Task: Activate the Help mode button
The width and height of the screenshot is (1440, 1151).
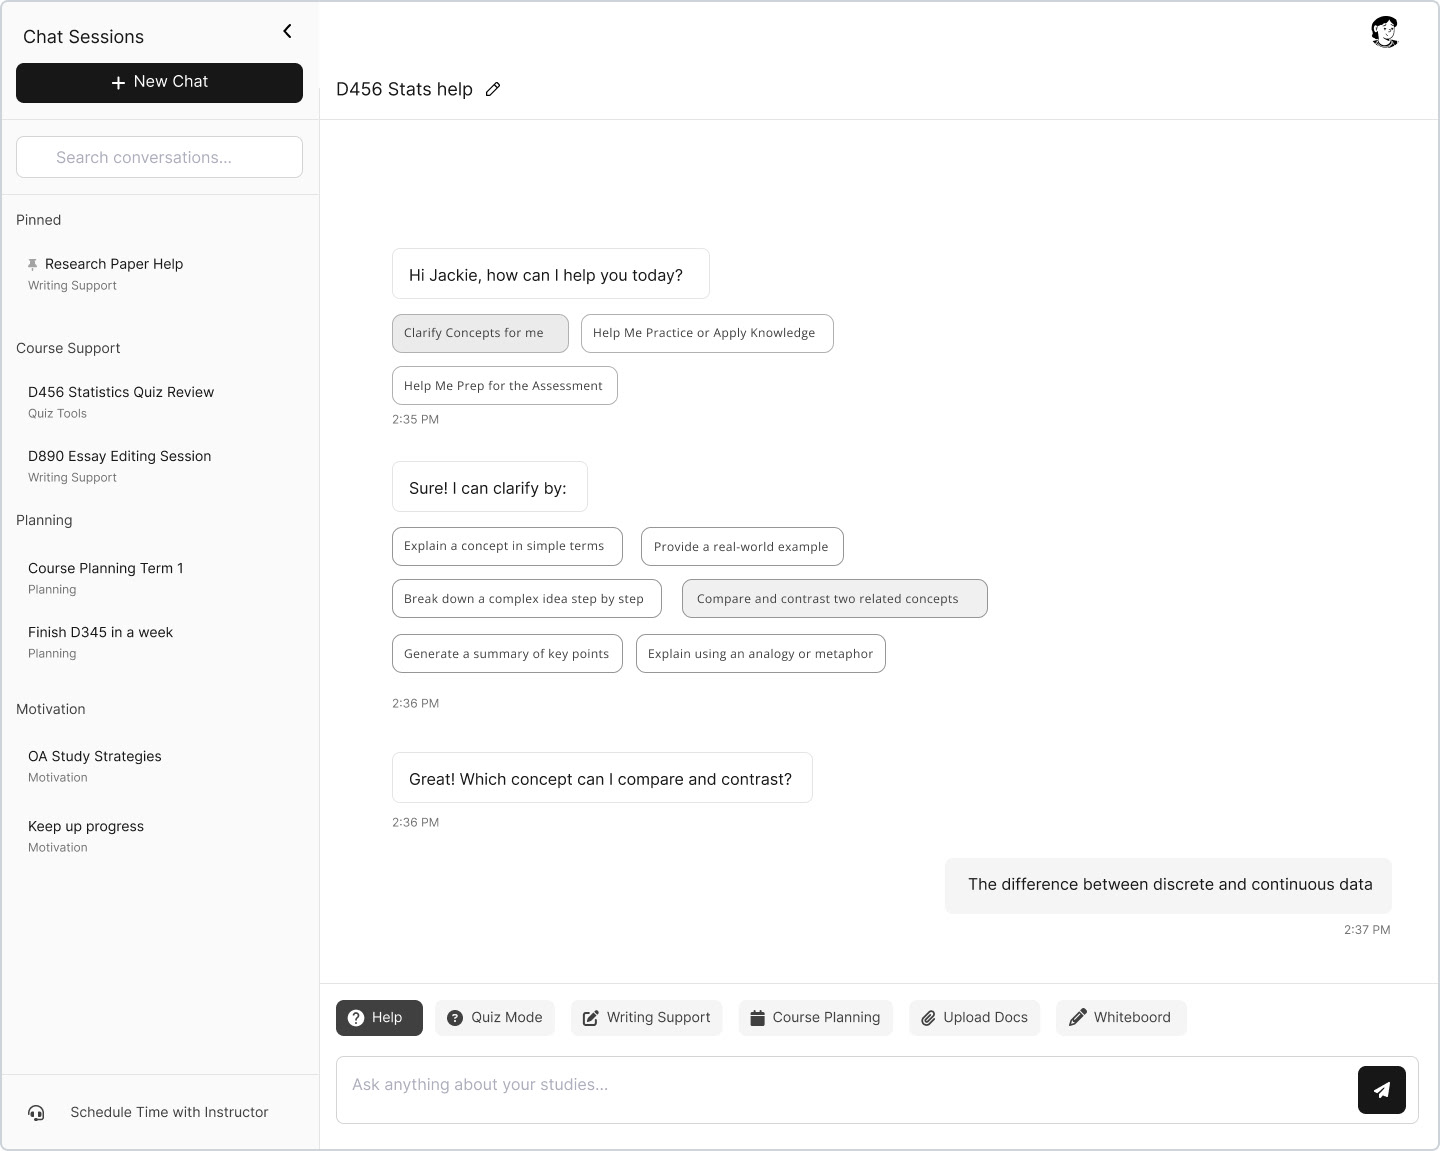Action: pos(379,1018)
